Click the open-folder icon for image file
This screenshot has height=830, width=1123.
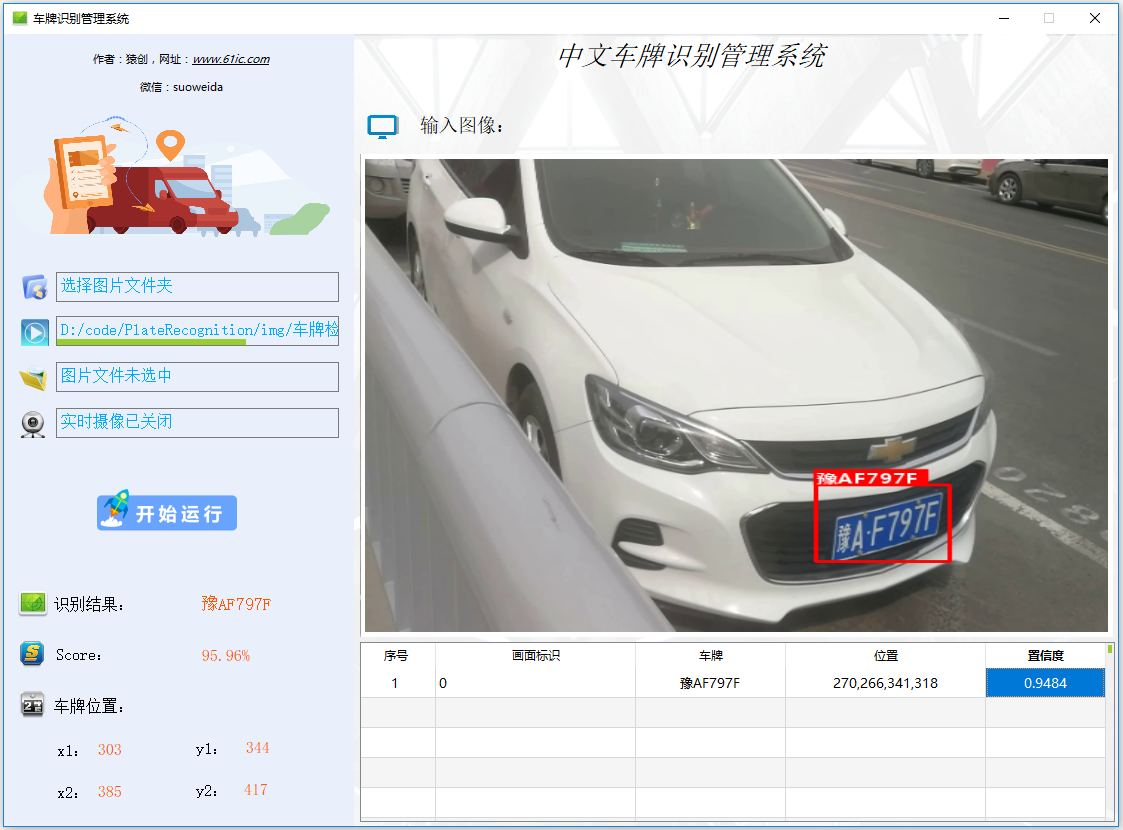(x=34, y=379)
